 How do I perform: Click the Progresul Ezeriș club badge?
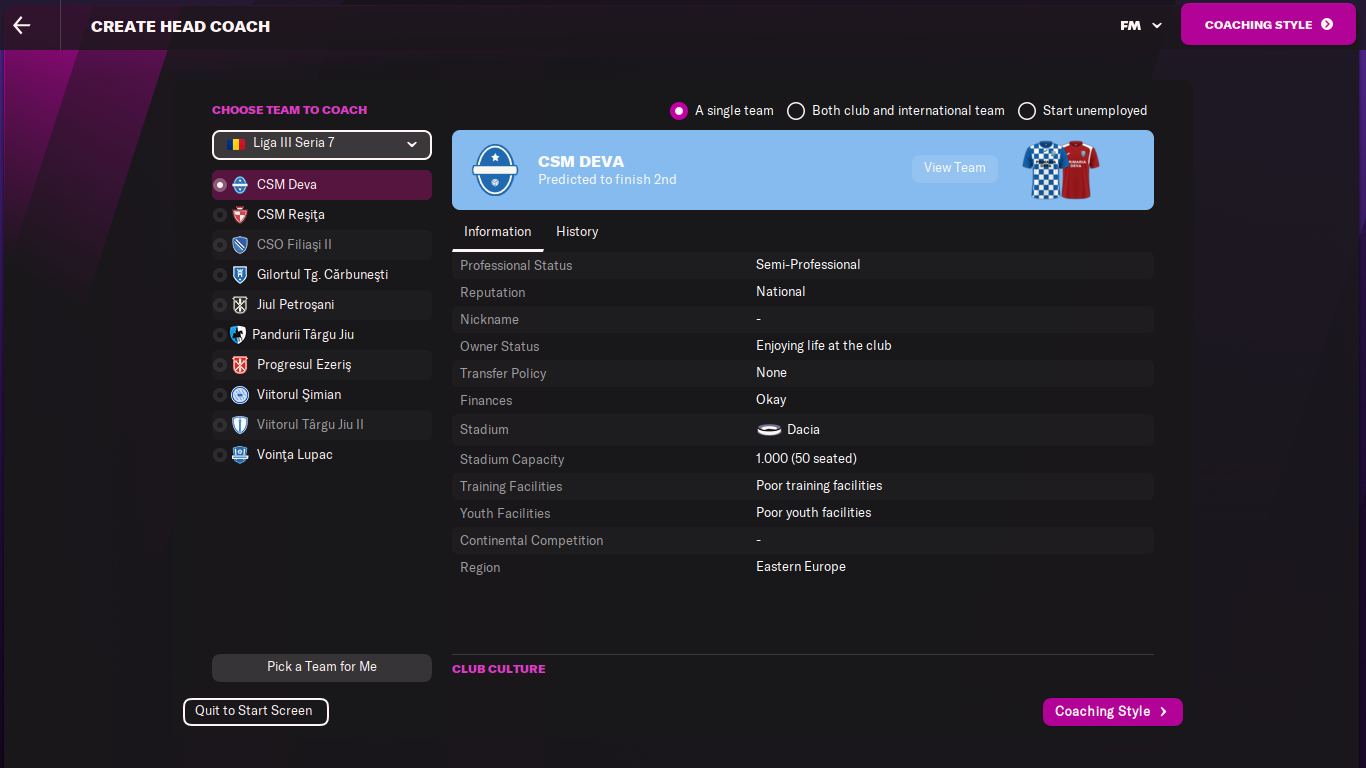[240, 365]
